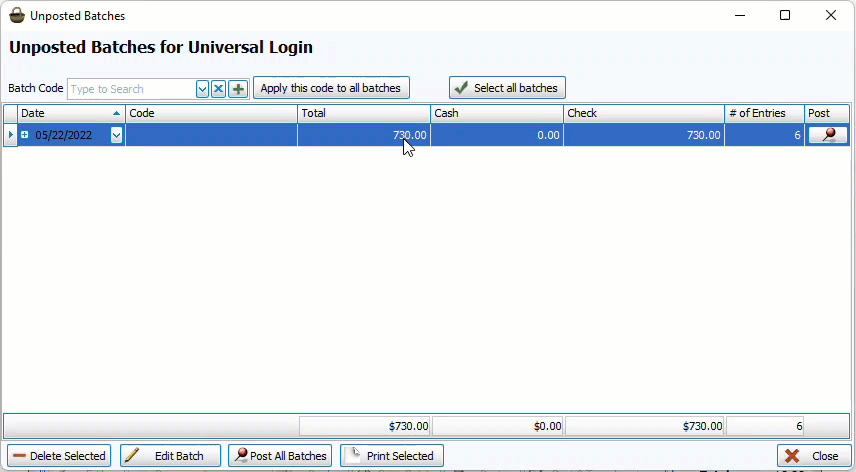Click the Total column header
856x472 pixels.
tap(363, 113)
